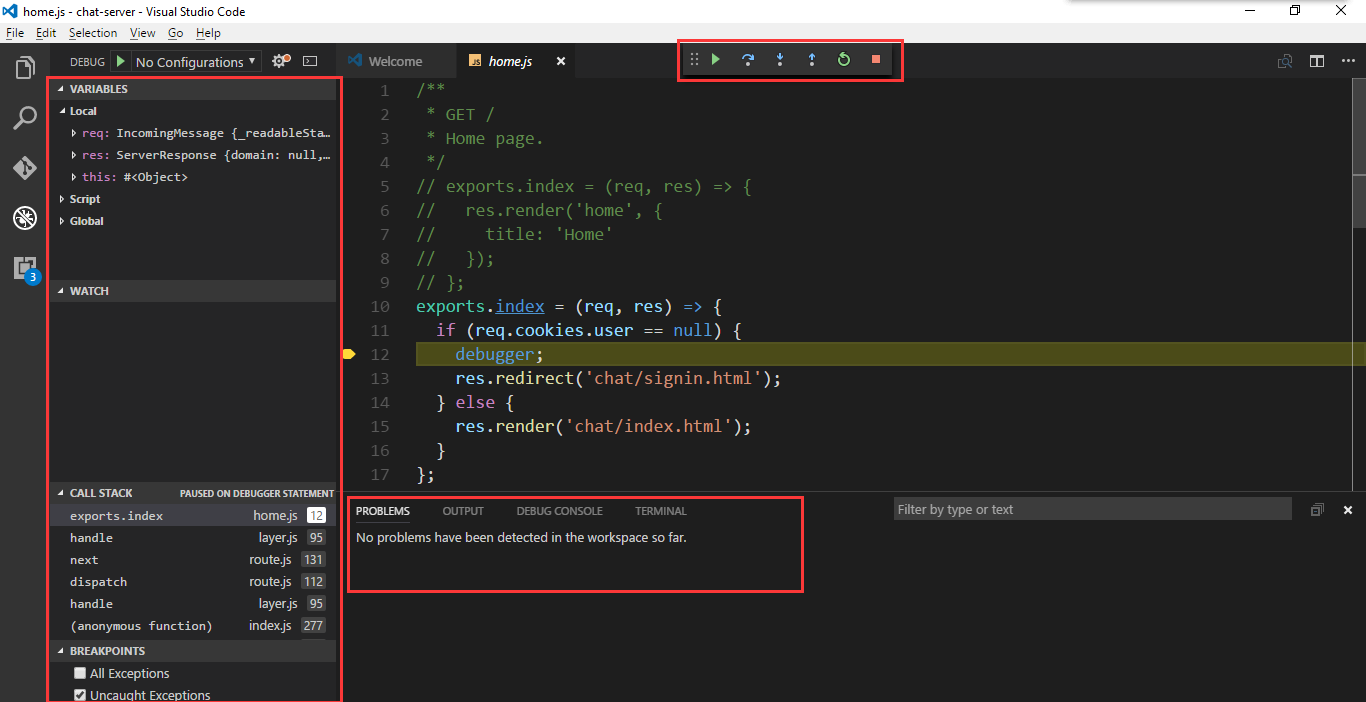This screenshot has width=1366, height=702.
Task: Expand the req variable
Action: point(74,133)
